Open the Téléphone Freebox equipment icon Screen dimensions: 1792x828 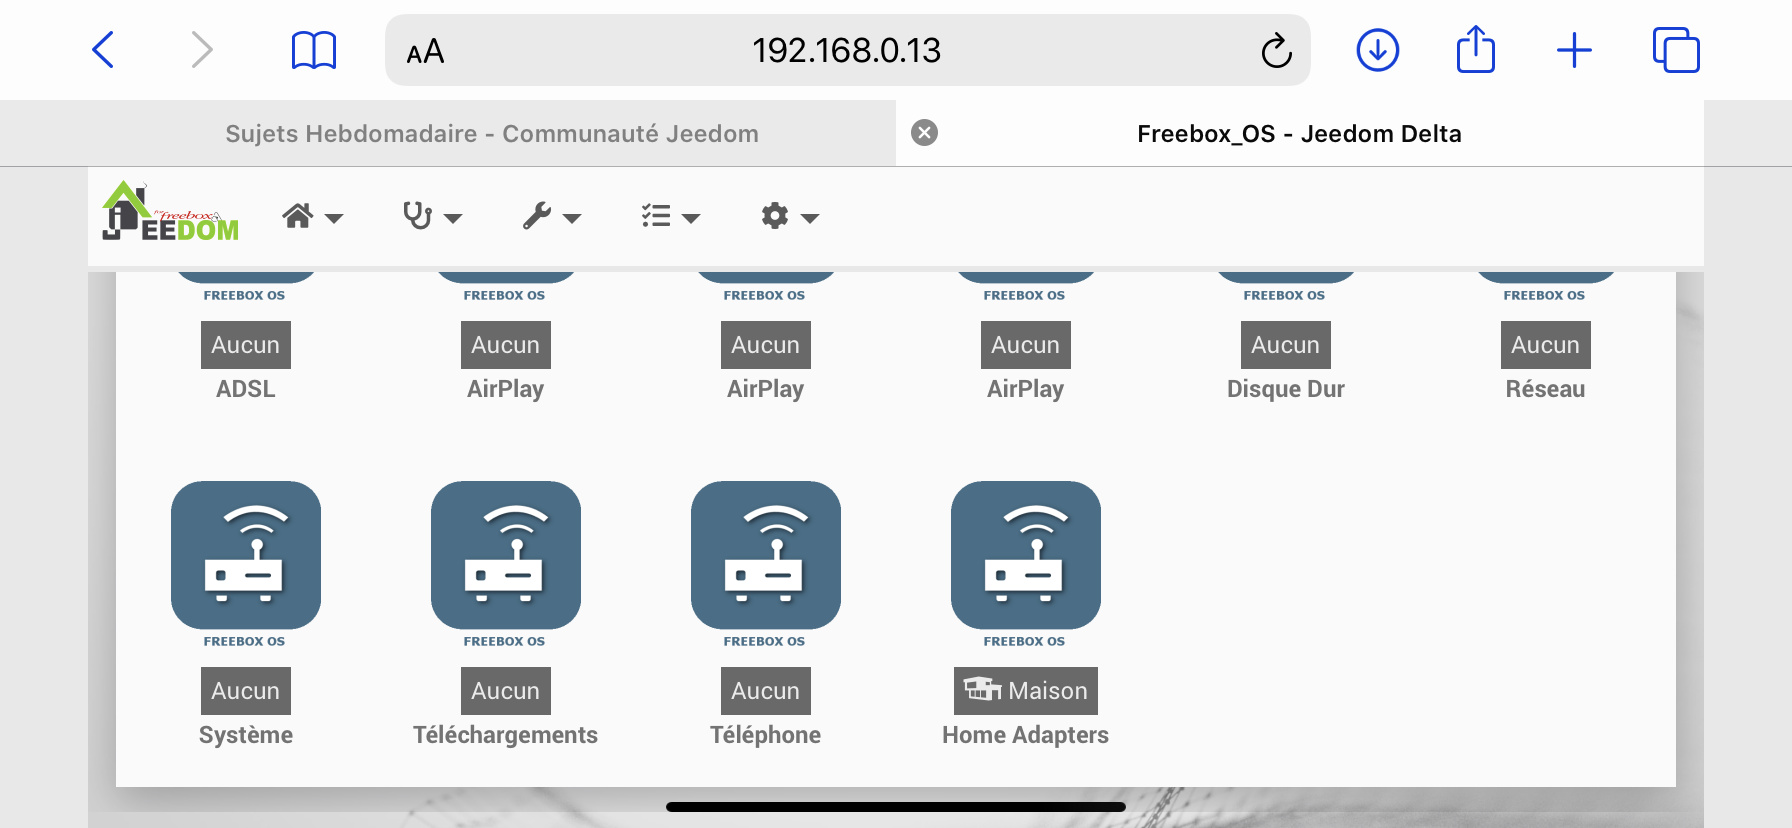pyautogui.click(x=766, y=555)
